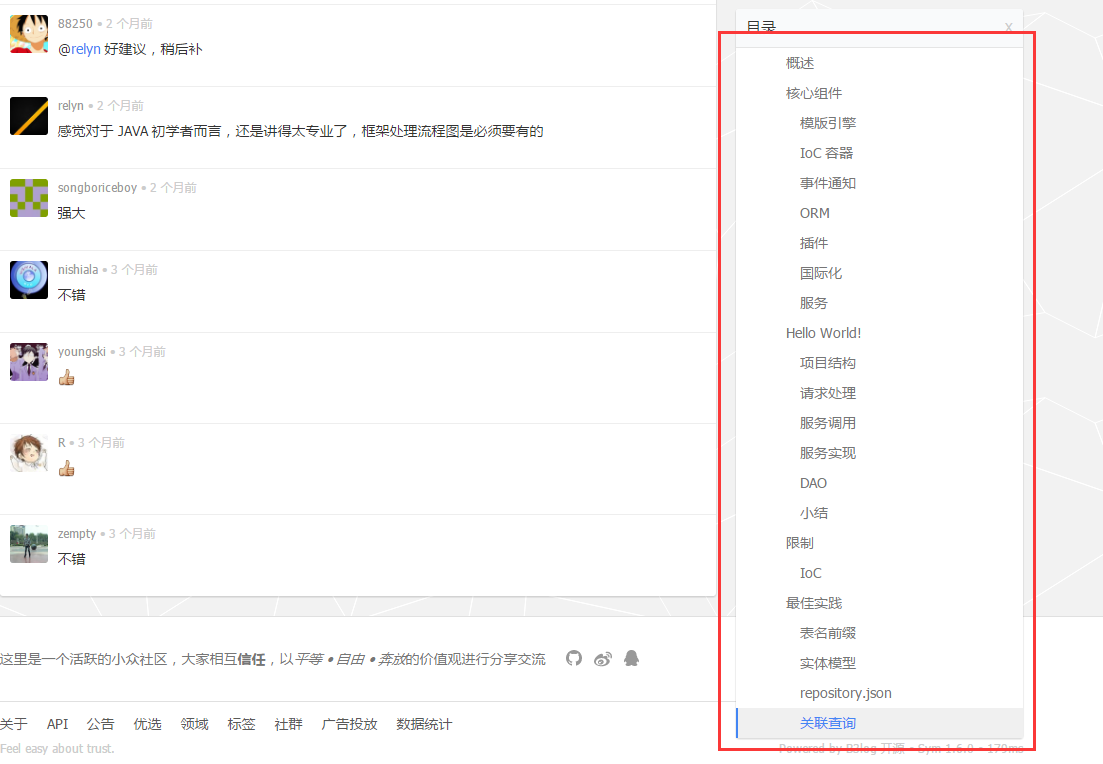
Task: Jump to the 模版引擎 section
Action: (828, 123)
